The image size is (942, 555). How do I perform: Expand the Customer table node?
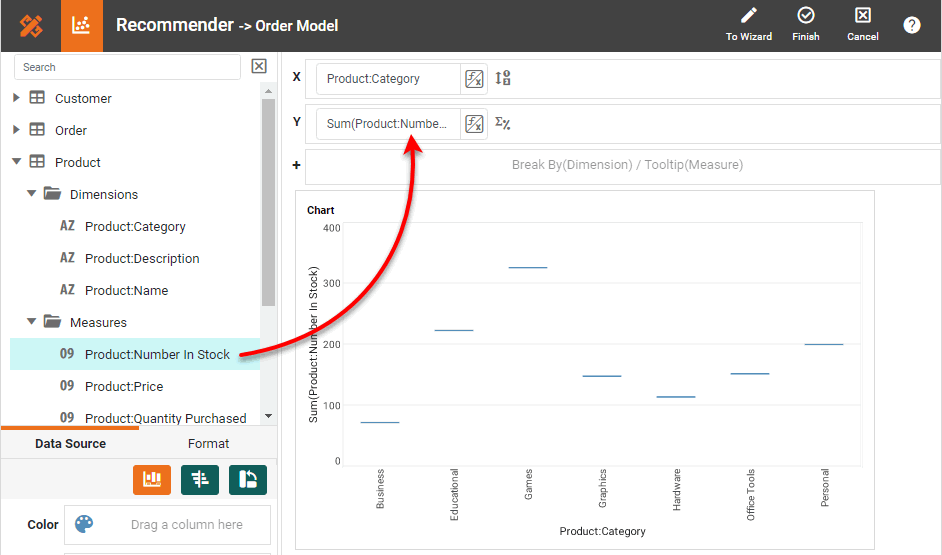(x=16, y=98)
